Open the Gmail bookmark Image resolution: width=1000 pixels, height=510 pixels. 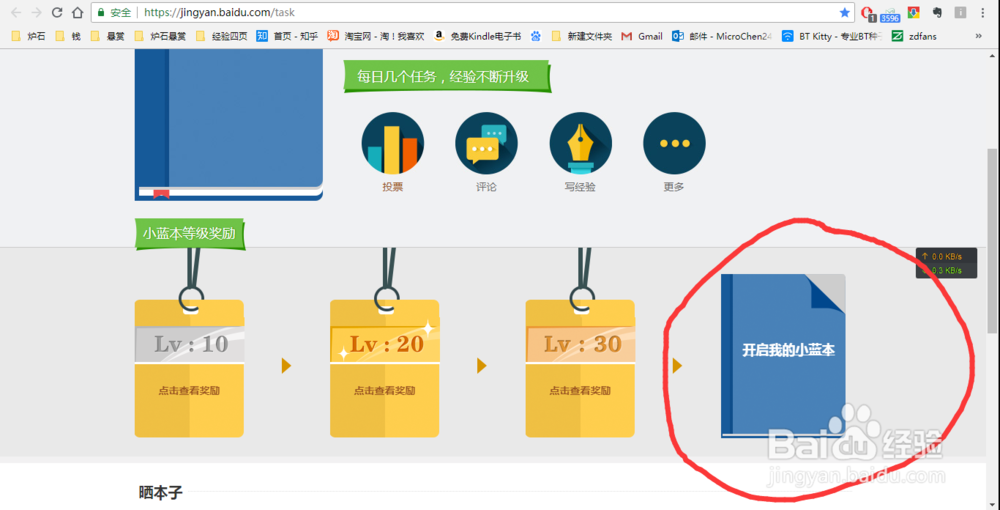click(x=642, y=36)
